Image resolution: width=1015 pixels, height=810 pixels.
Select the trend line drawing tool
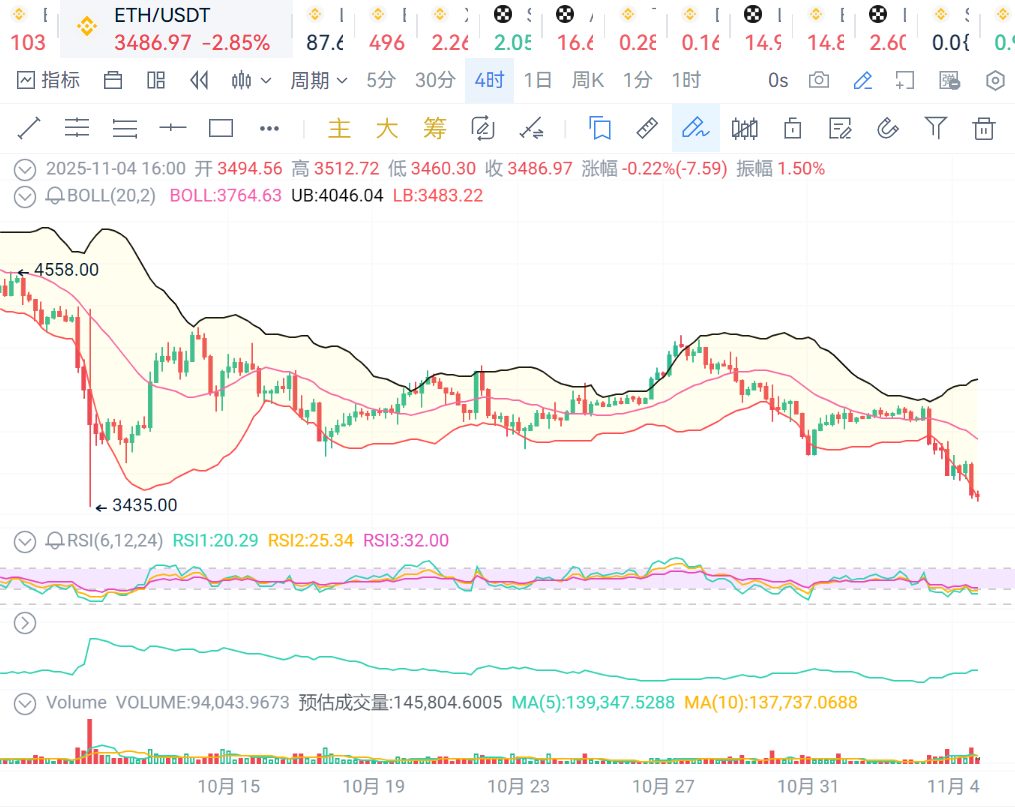coord(29,128)
